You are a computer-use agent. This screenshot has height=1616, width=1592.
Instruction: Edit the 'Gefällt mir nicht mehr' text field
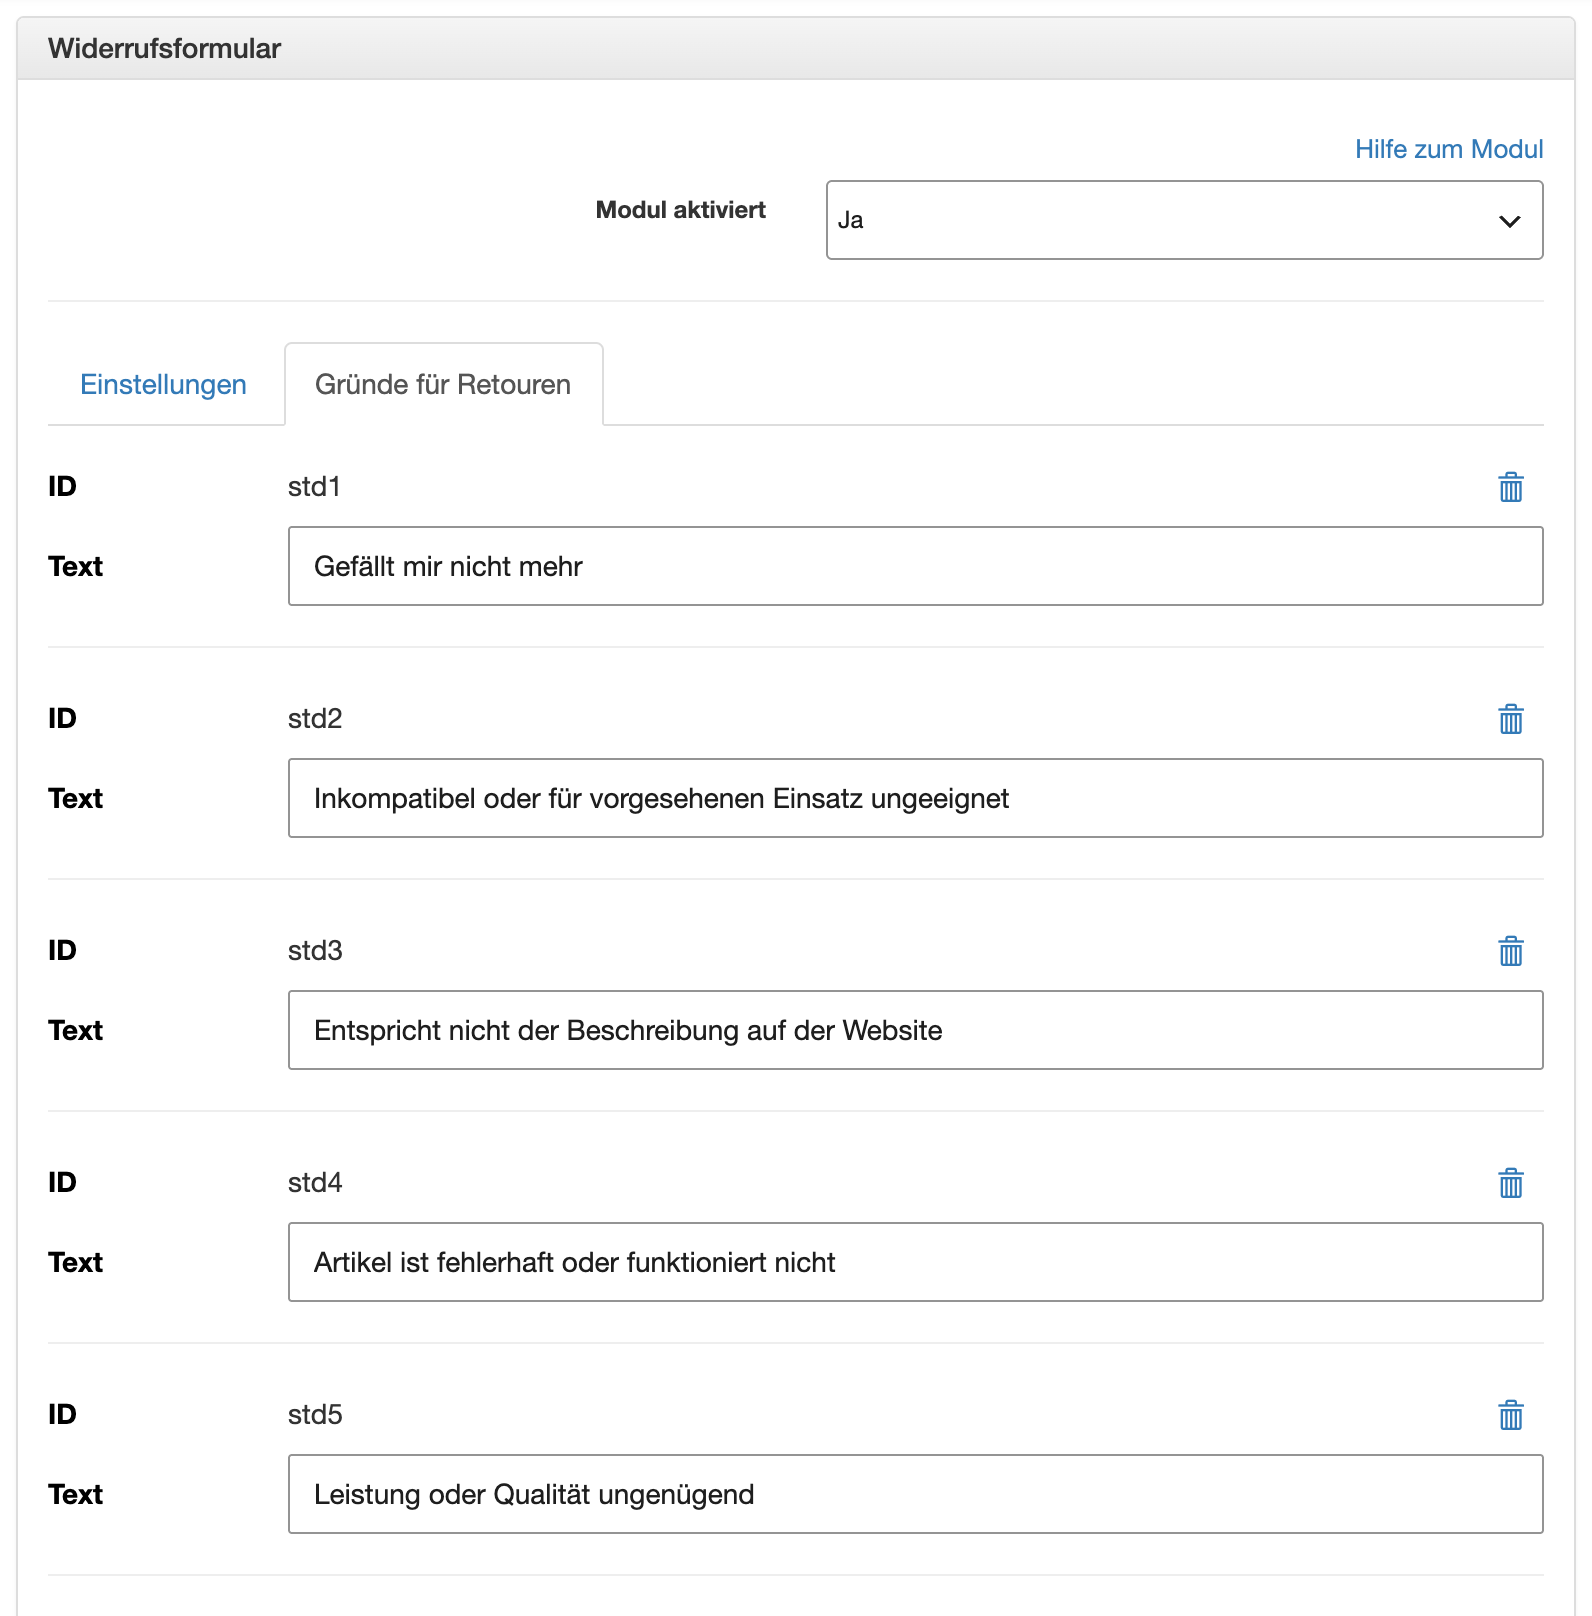(x=915, y=566)
